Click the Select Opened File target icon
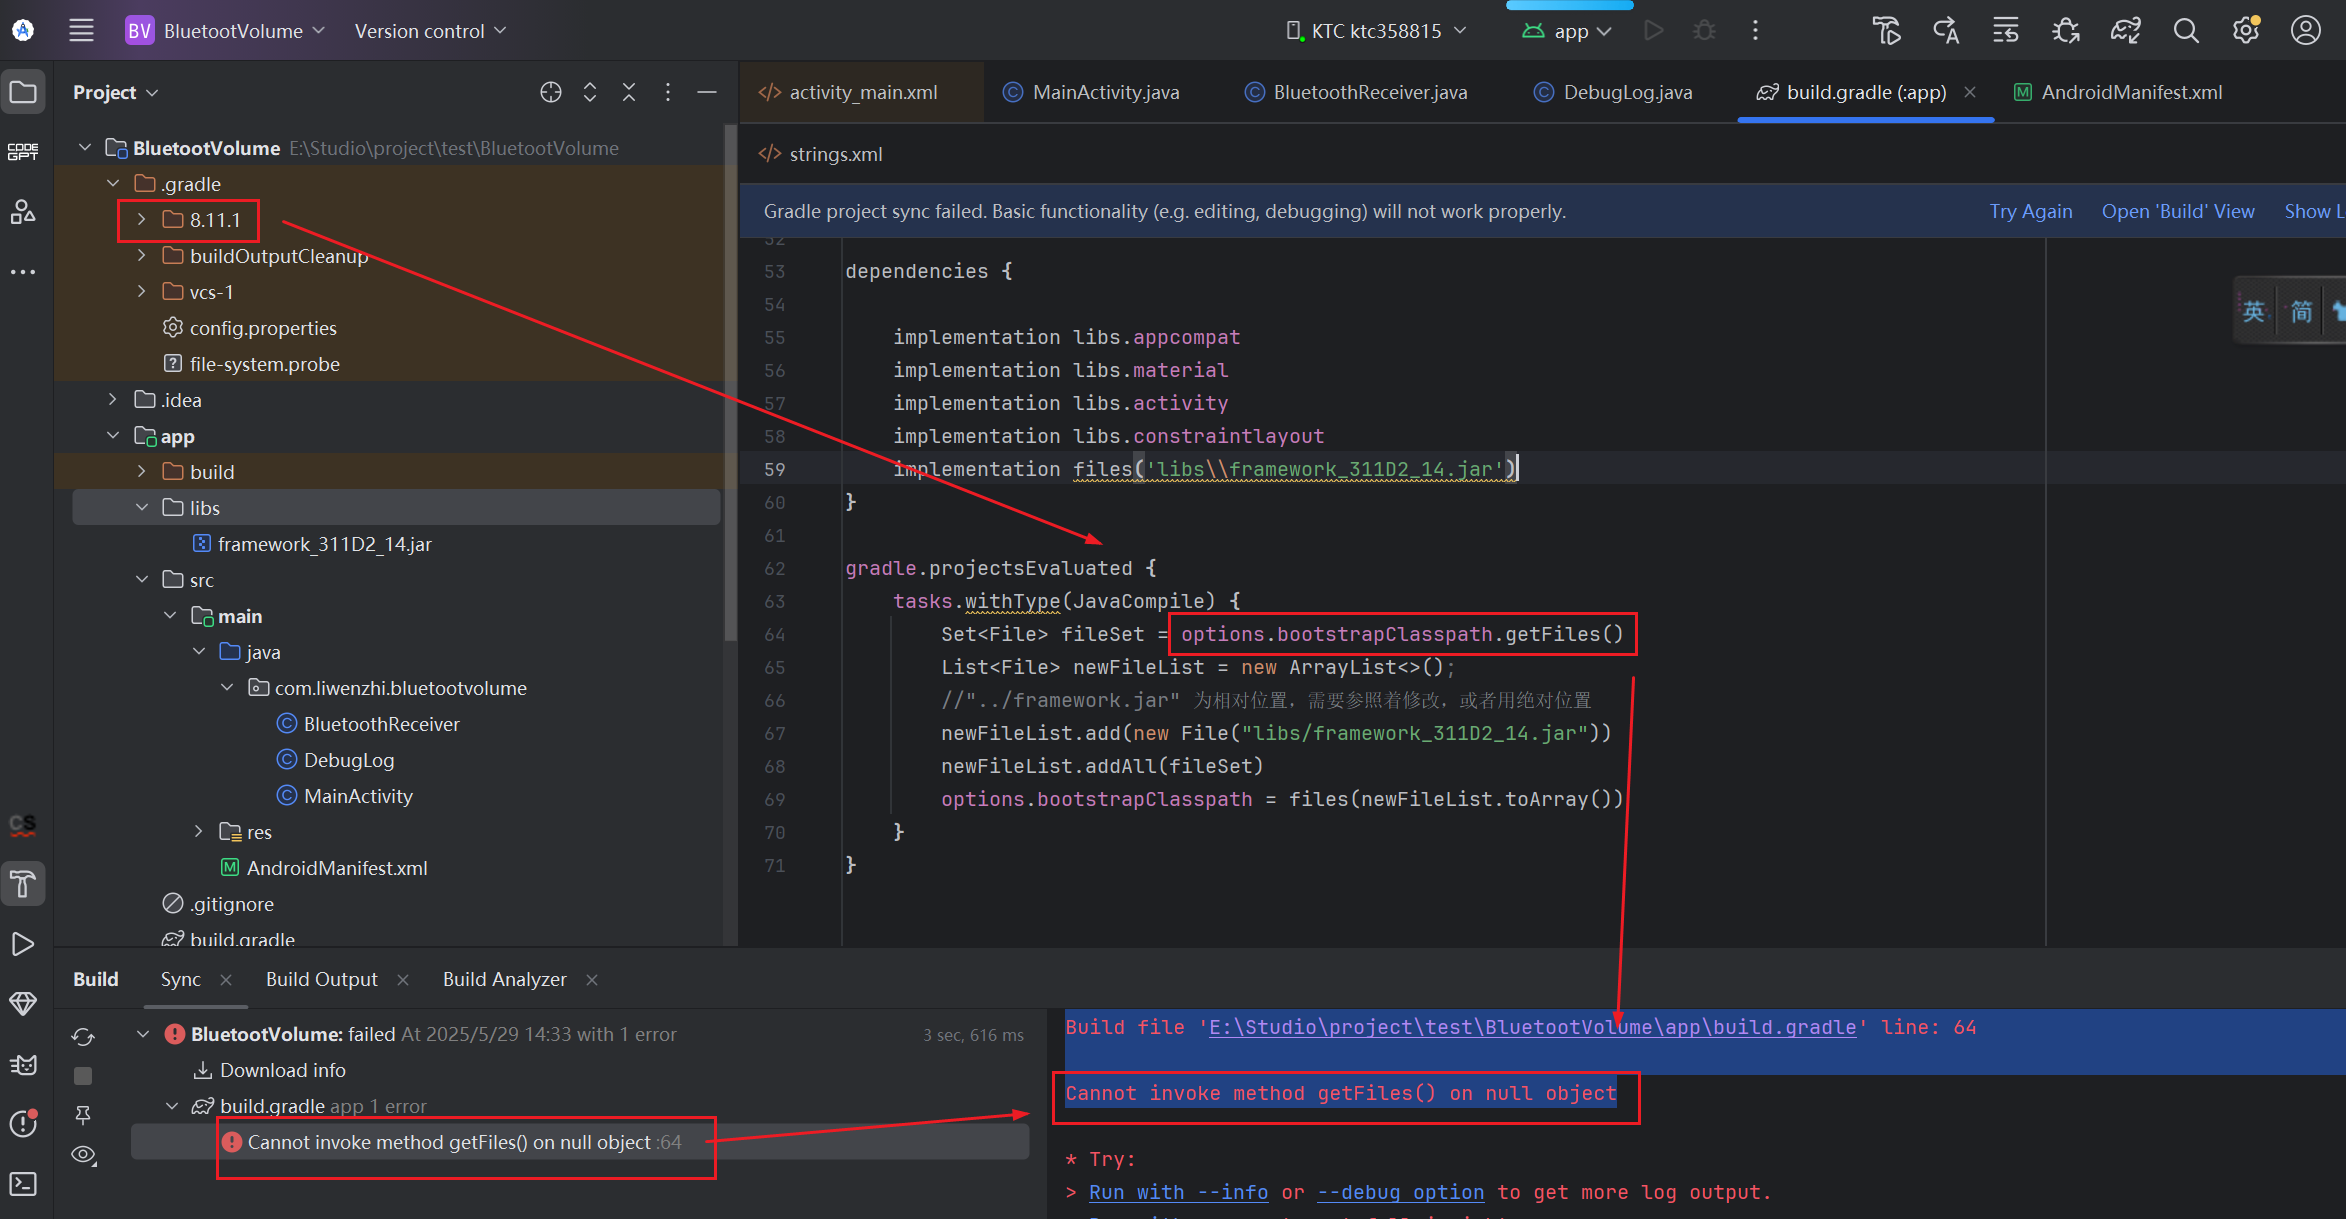This screenshot has width=2346, height=1219. coord(551,92)
